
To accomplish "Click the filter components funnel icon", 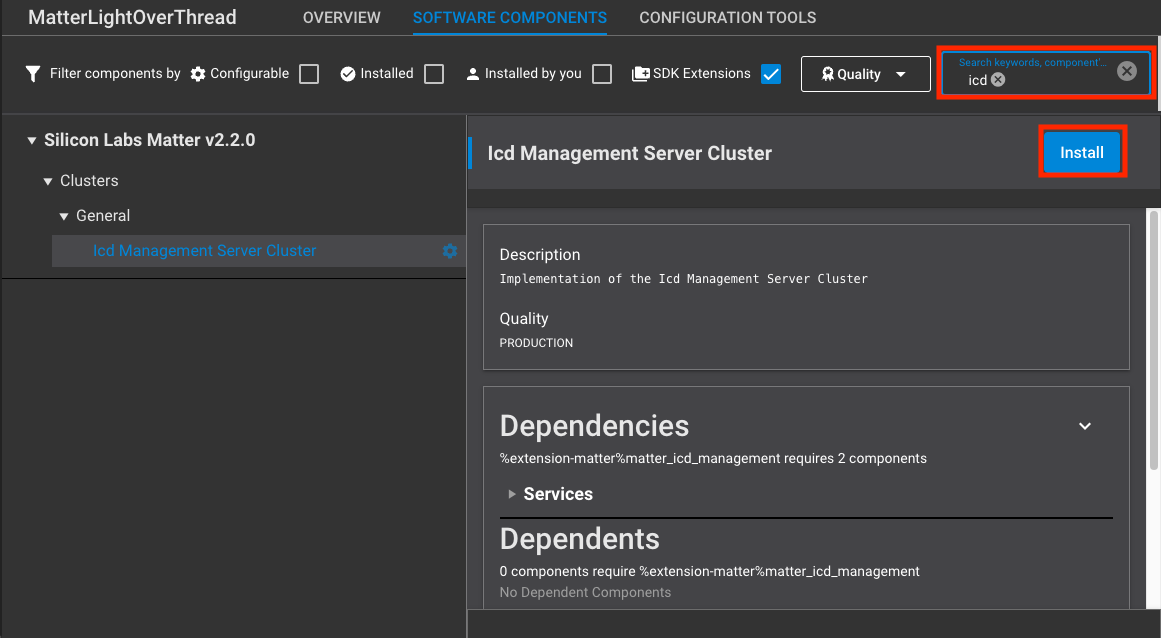I will click(33, 73).
